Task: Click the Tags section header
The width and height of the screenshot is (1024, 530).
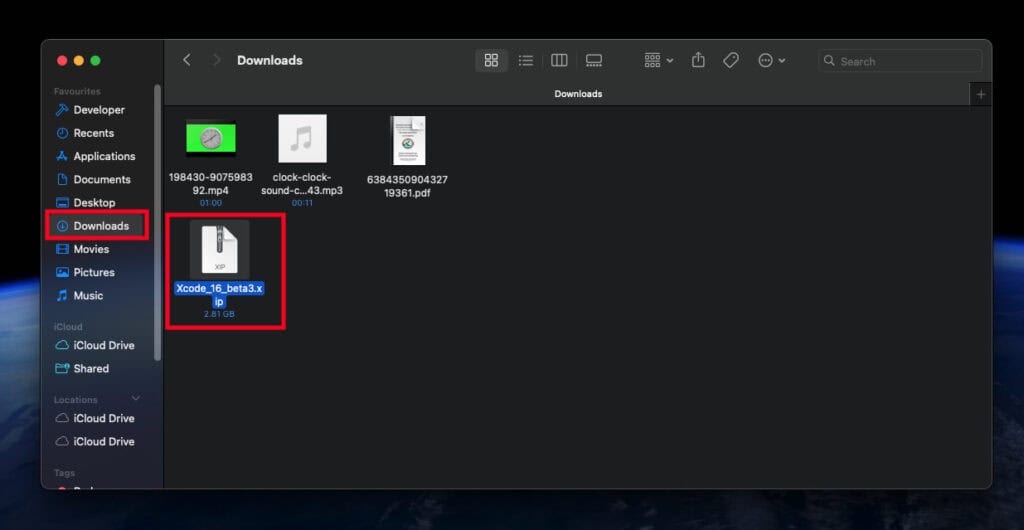Action: click(x=64, y=473)
